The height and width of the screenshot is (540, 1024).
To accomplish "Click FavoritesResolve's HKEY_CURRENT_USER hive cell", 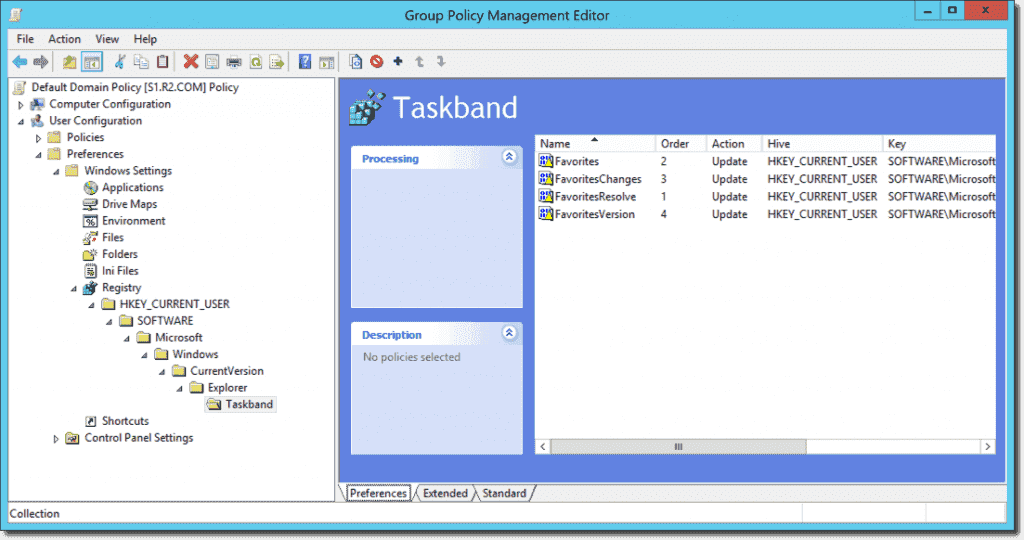I will 822,197.
